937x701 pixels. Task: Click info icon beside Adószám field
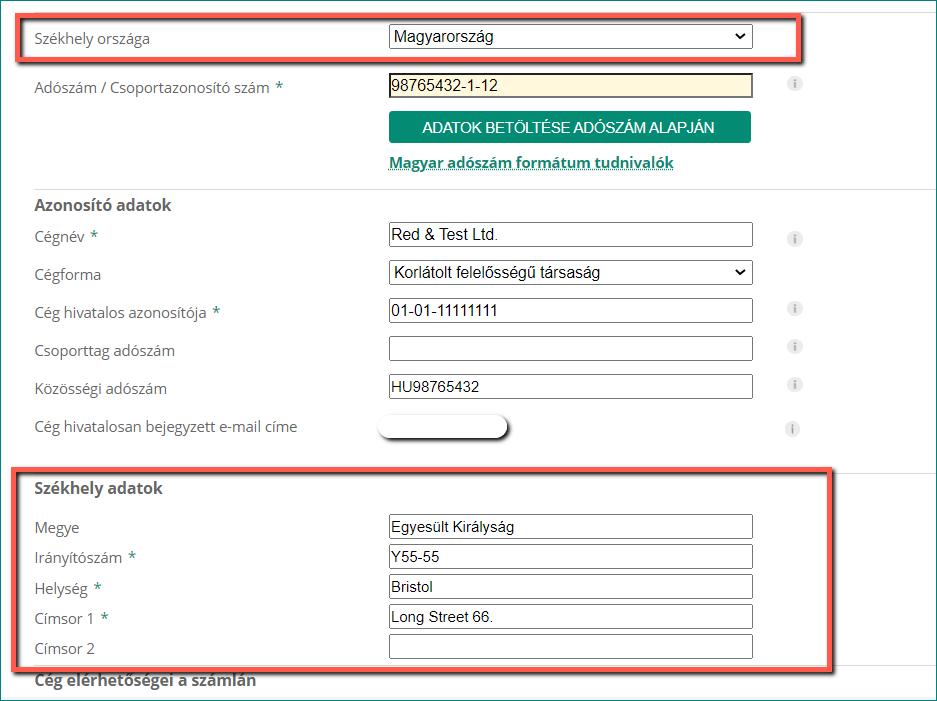tap(794, 84)
